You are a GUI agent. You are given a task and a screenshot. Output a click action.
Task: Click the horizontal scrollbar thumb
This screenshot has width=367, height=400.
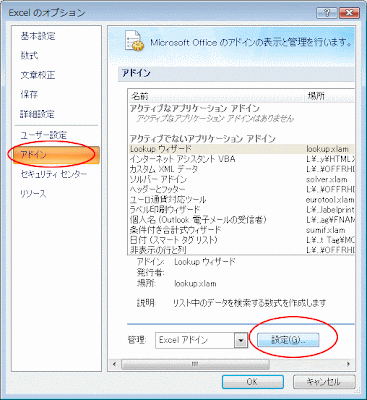[x=195, y=364]
